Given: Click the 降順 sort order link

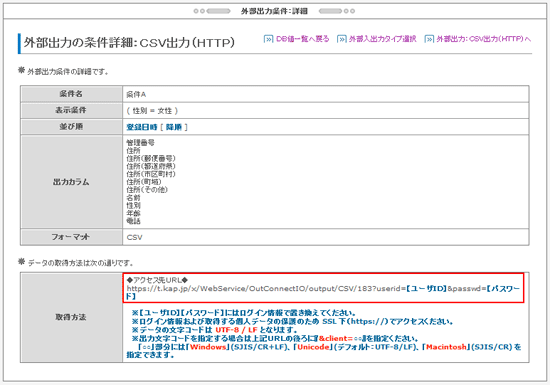Looking at the screenshot, I should click(174, 127).
